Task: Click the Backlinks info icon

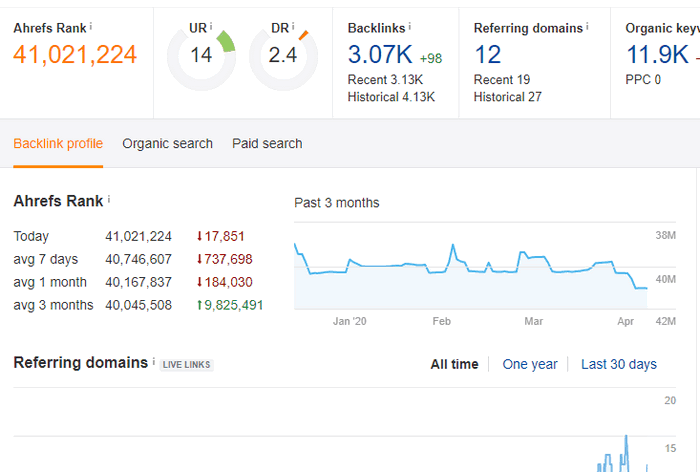Action: 409,27
